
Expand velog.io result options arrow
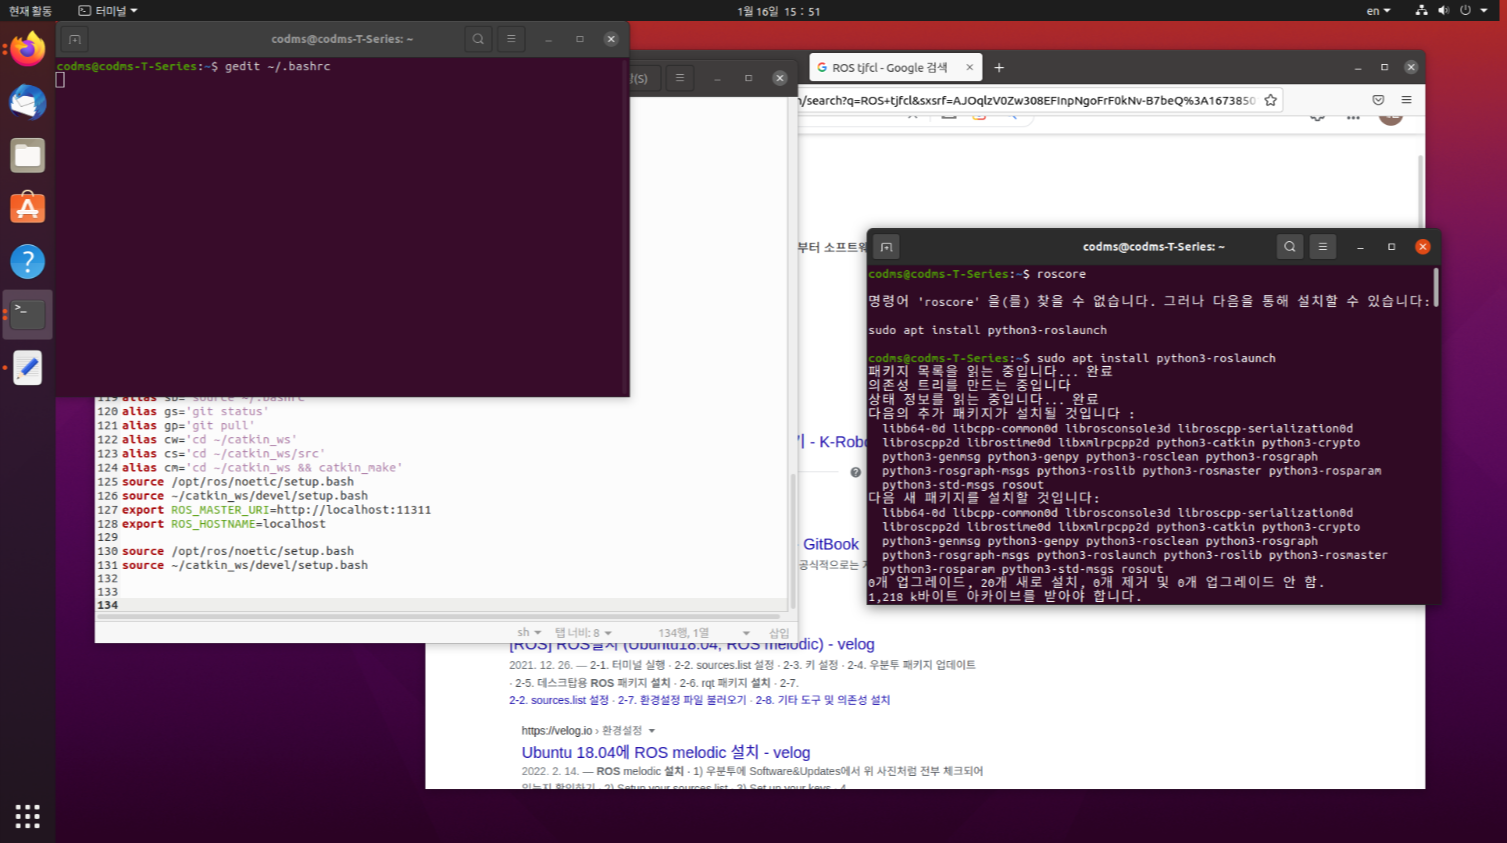coord(652,731)
